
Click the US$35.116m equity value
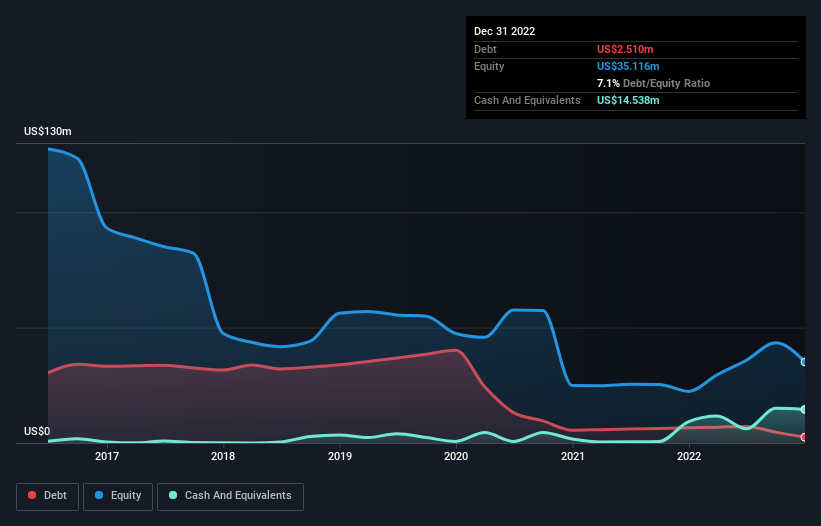pos(628,66)
